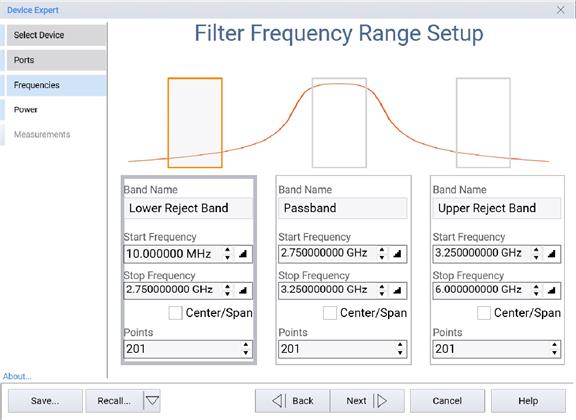Increment Passband Points spinner arrows
The width and height of the screenshot is (576, 420).
pos(400,349)
